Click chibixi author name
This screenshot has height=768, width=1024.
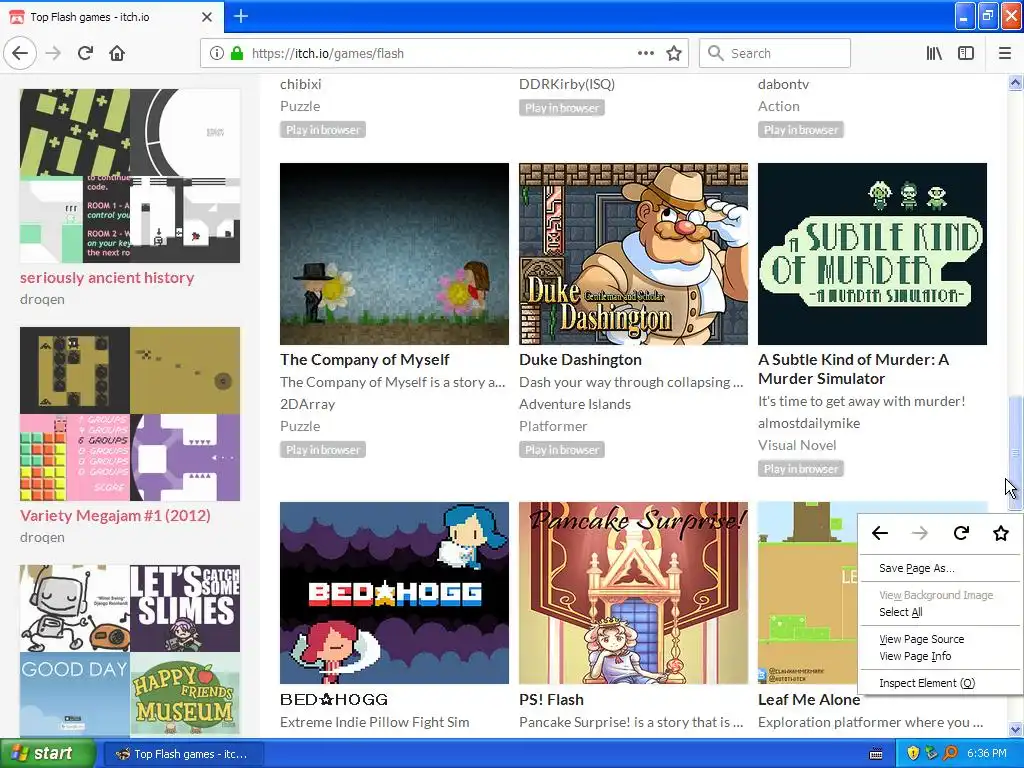pos(300,84)
